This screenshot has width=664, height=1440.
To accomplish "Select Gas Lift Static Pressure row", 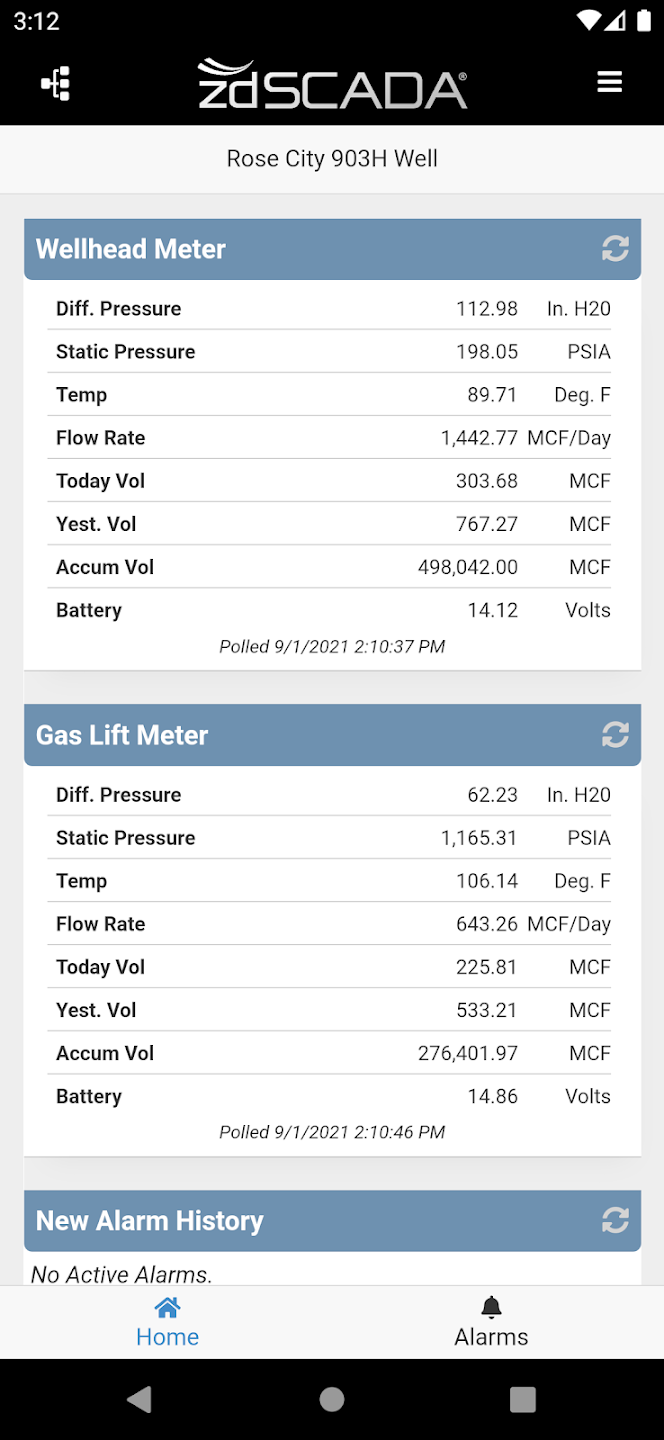I will [x=333, y=838].
